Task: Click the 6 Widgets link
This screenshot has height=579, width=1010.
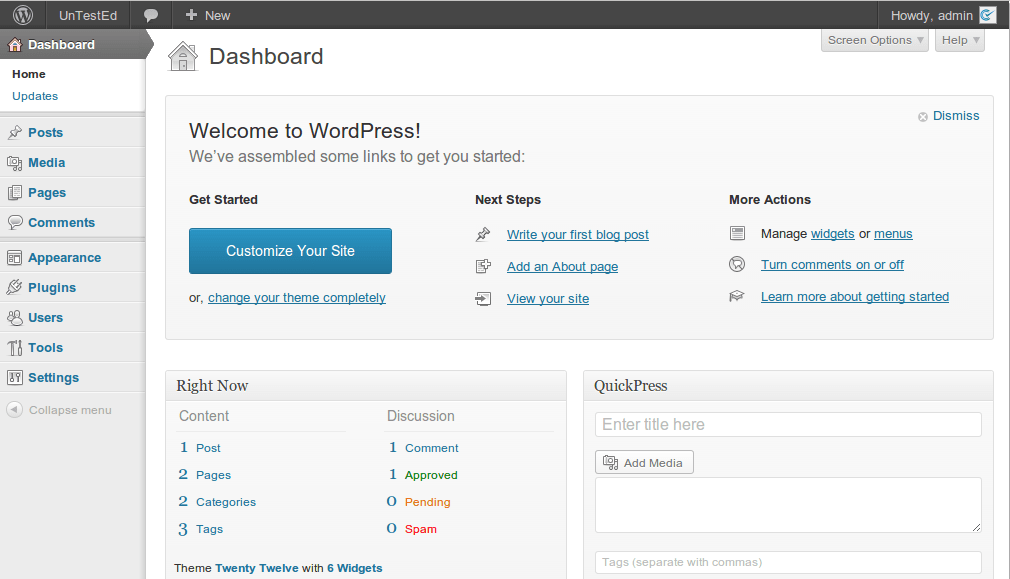Action: [355, 568]
